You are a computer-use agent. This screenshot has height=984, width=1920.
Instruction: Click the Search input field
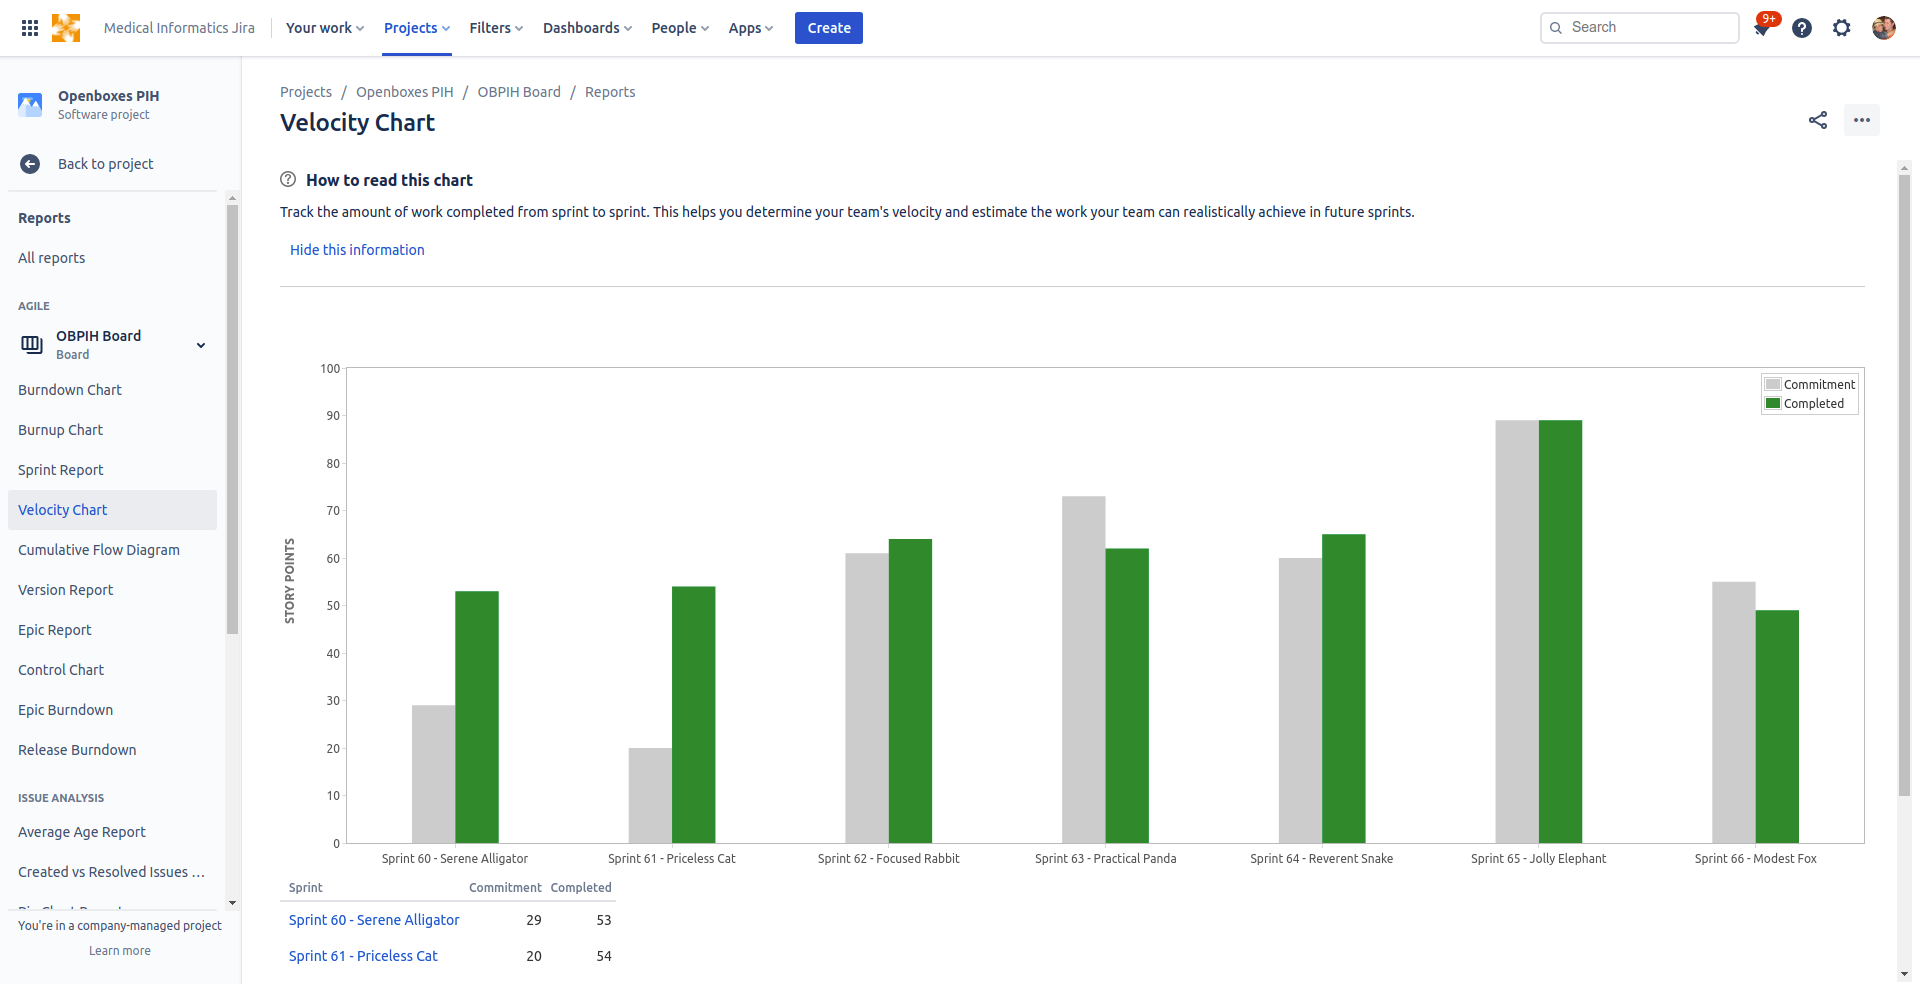point(1640,28)
